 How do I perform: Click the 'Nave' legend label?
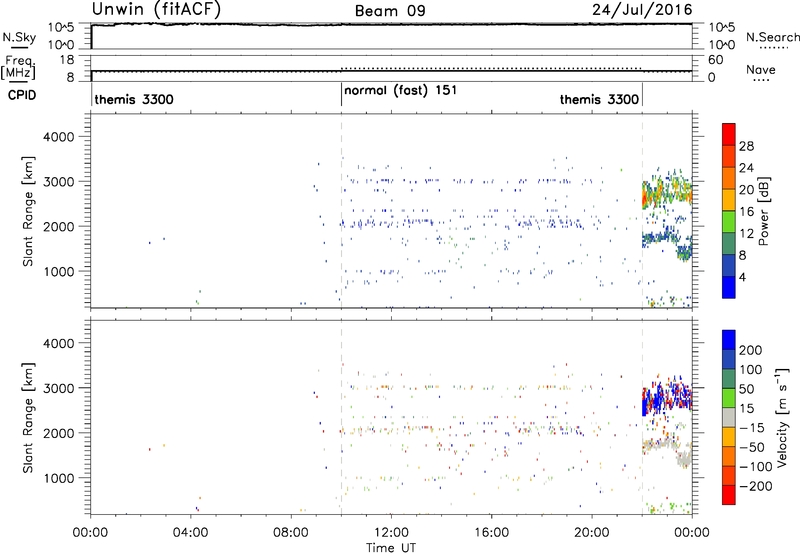point(760,69)
